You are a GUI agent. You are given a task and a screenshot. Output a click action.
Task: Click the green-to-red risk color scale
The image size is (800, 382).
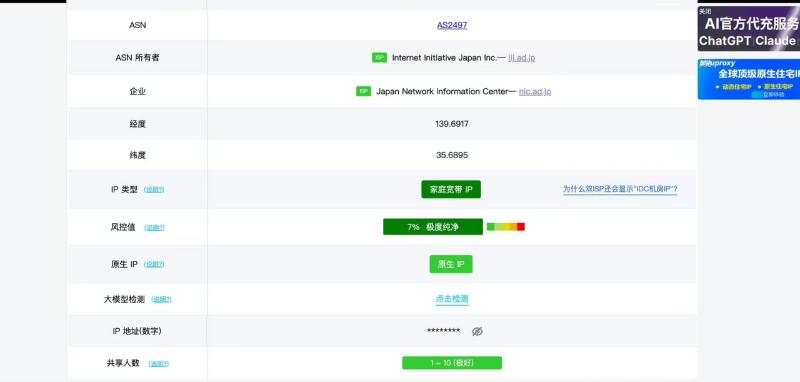(506, 227)
